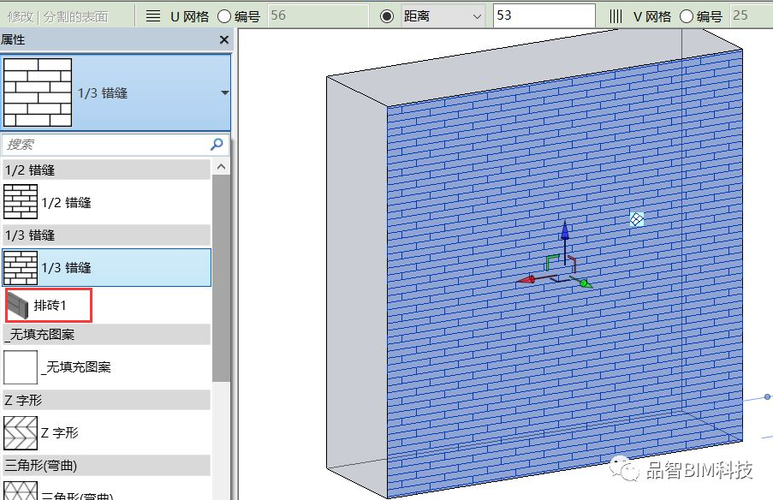Screen dimensions: 773x500
Task: Click the U grid lines icon
Action: coord(153,16)
